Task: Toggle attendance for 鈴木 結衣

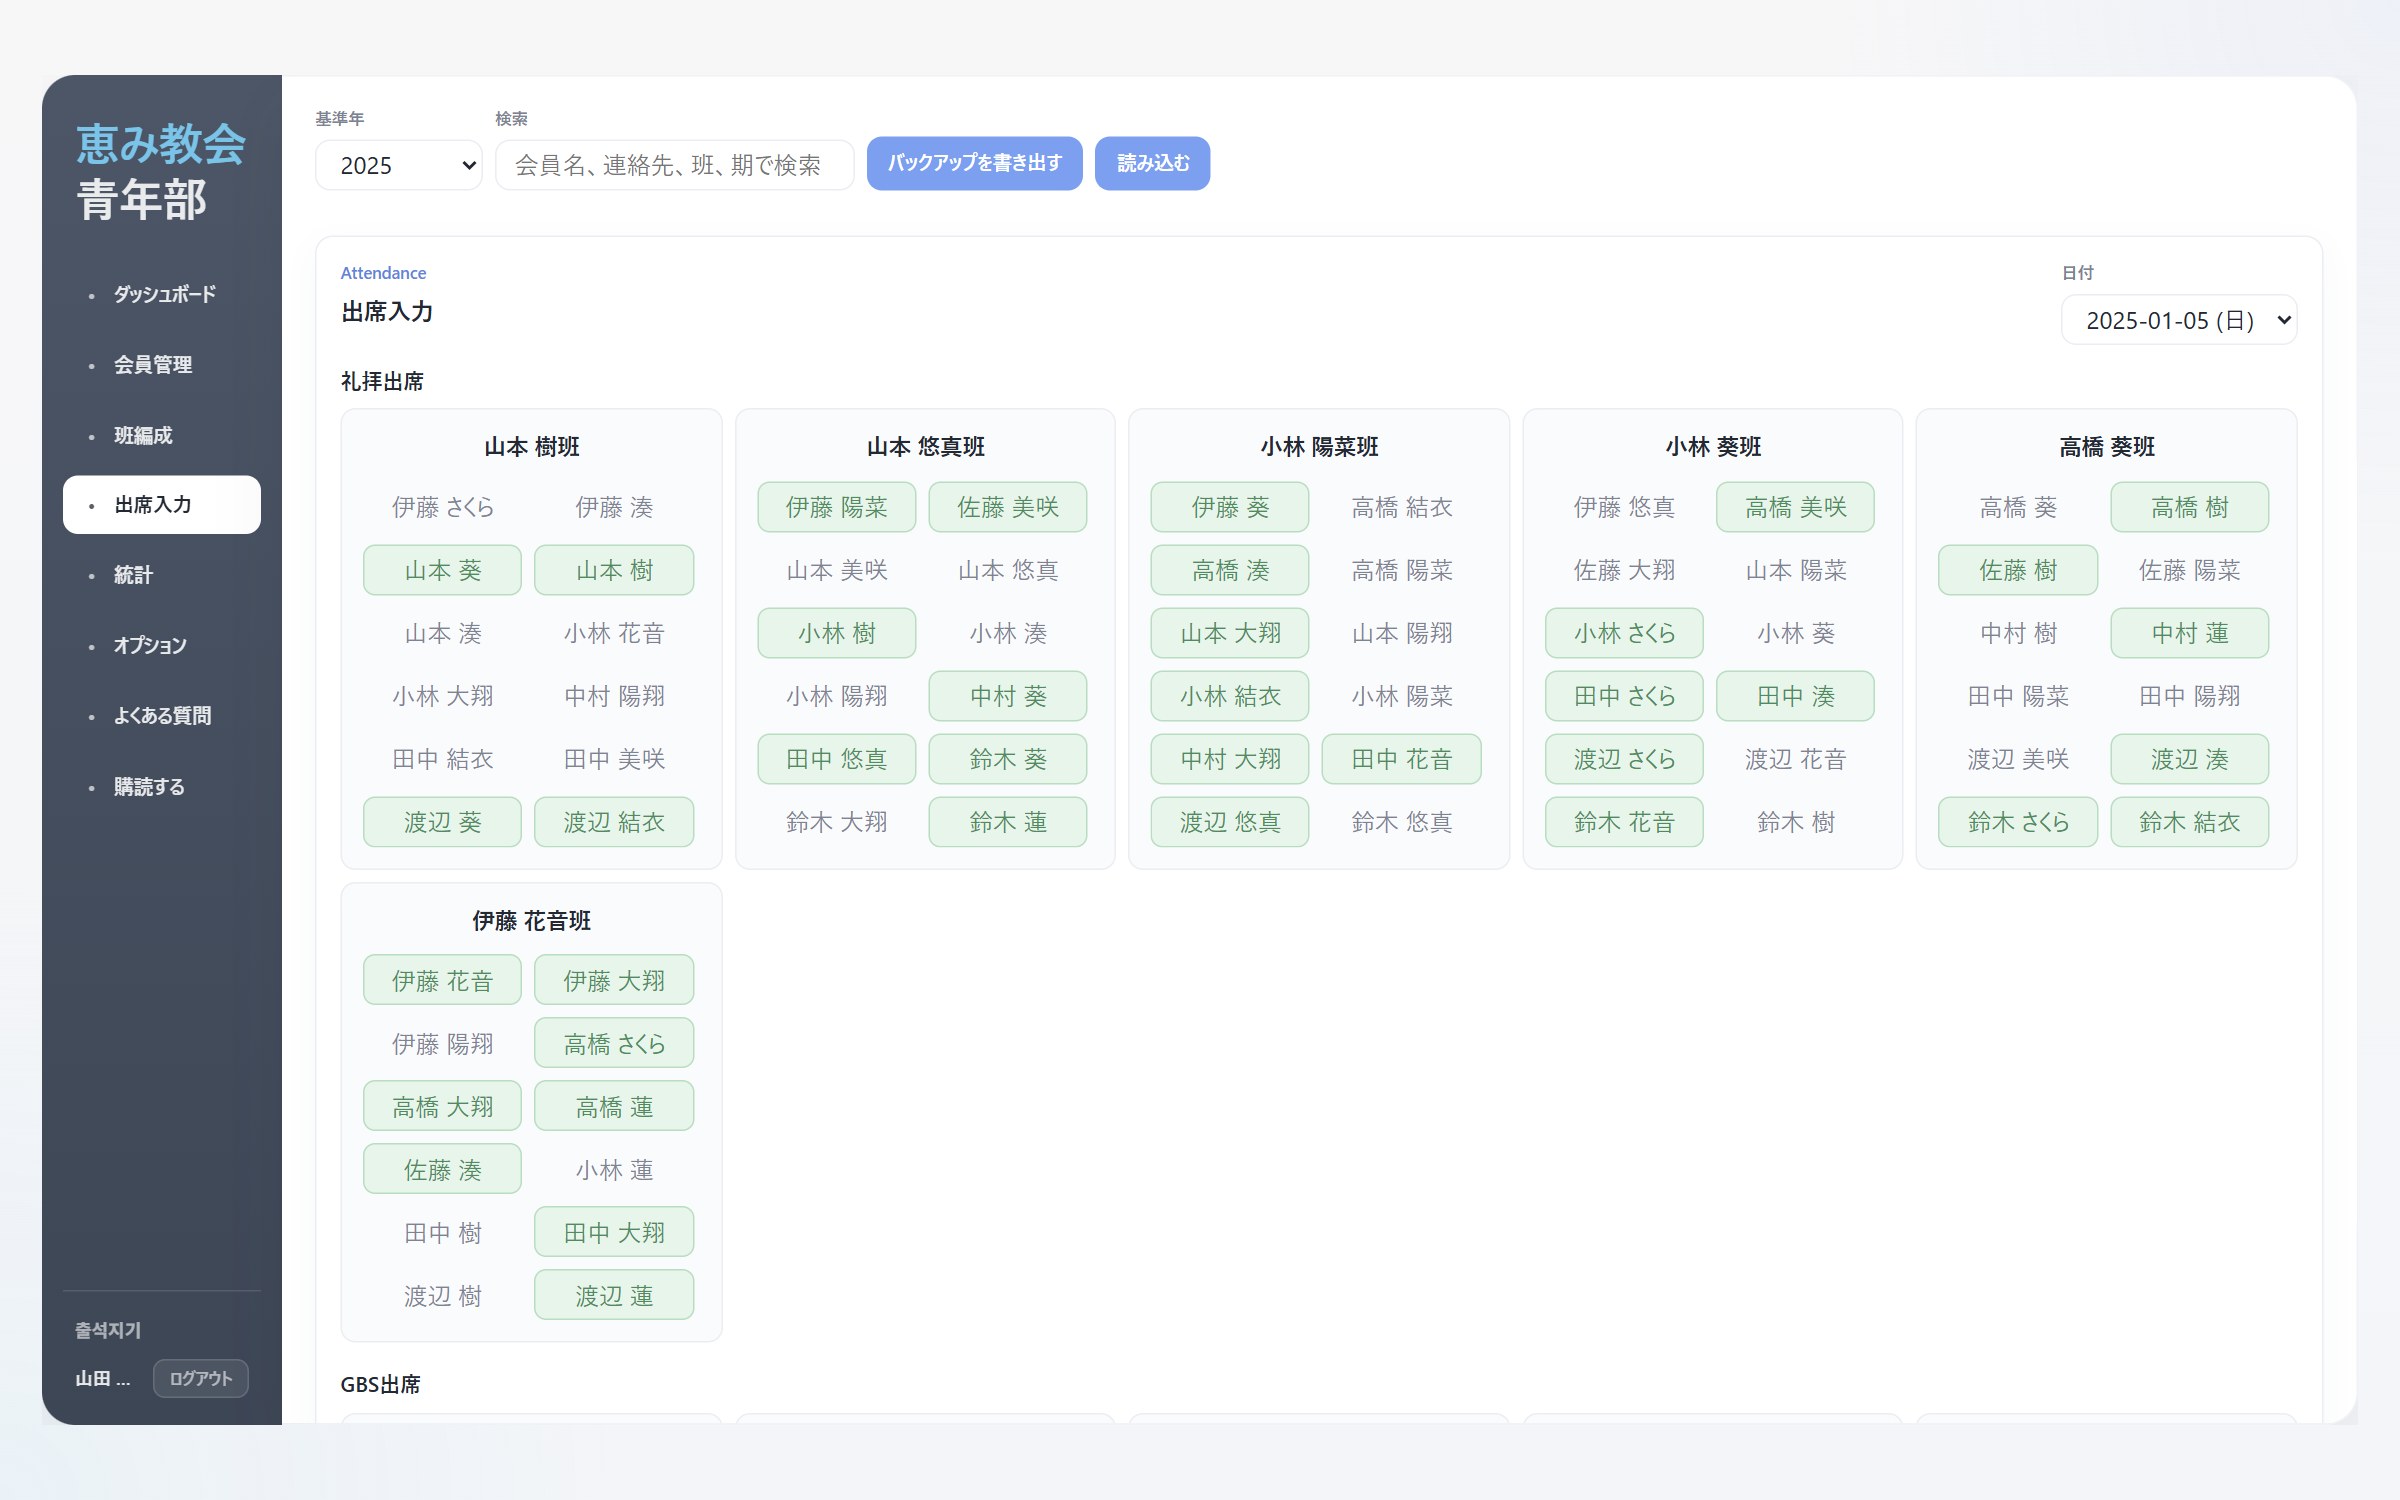Action: coord(2190,822)
